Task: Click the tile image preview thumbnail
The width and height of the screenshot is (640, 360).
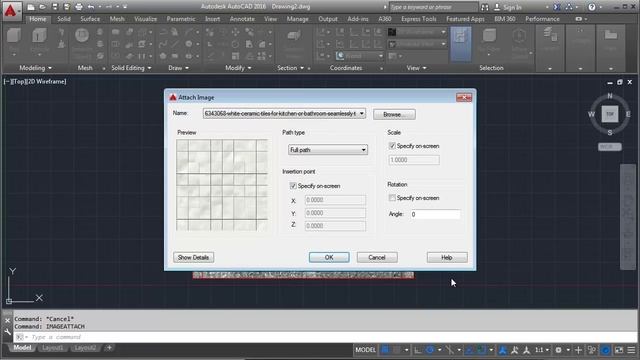Action: (222, 185)
